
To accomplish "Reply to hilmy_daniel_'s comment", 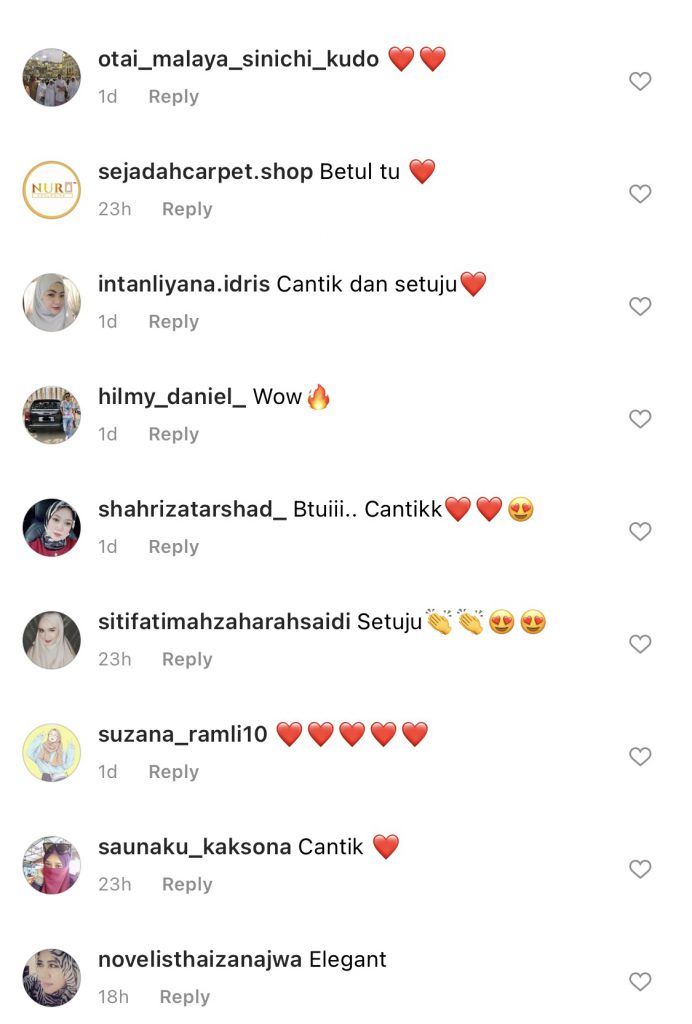I will coord(174,434).
